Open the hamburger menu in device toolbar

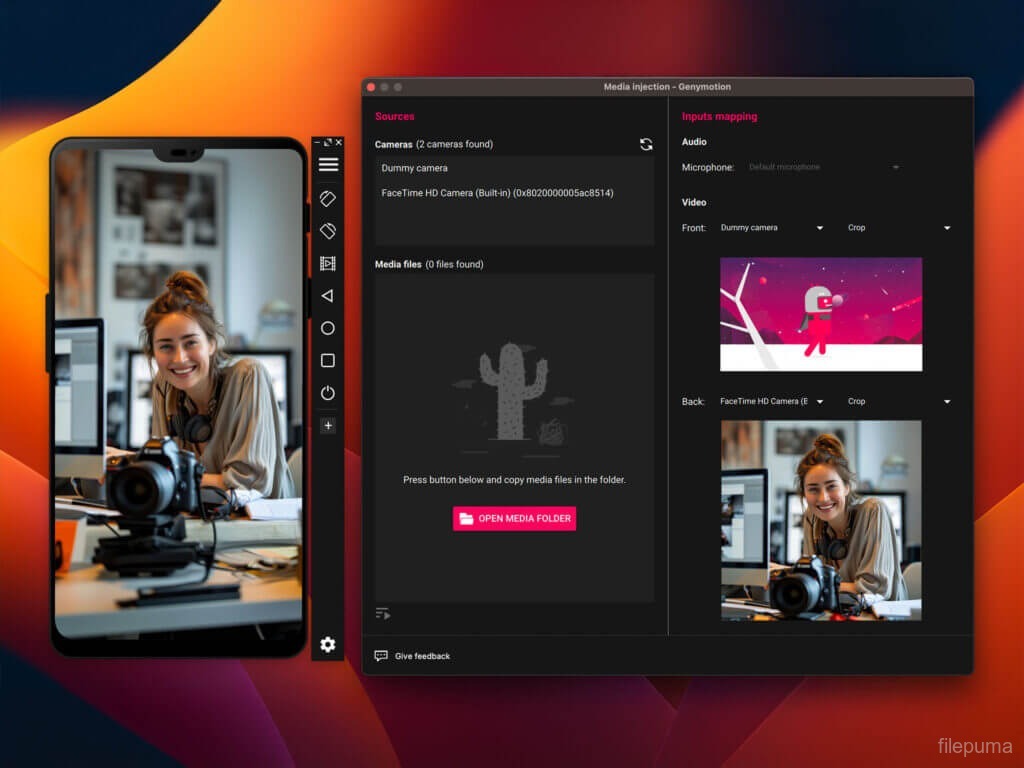pos(328,165)
